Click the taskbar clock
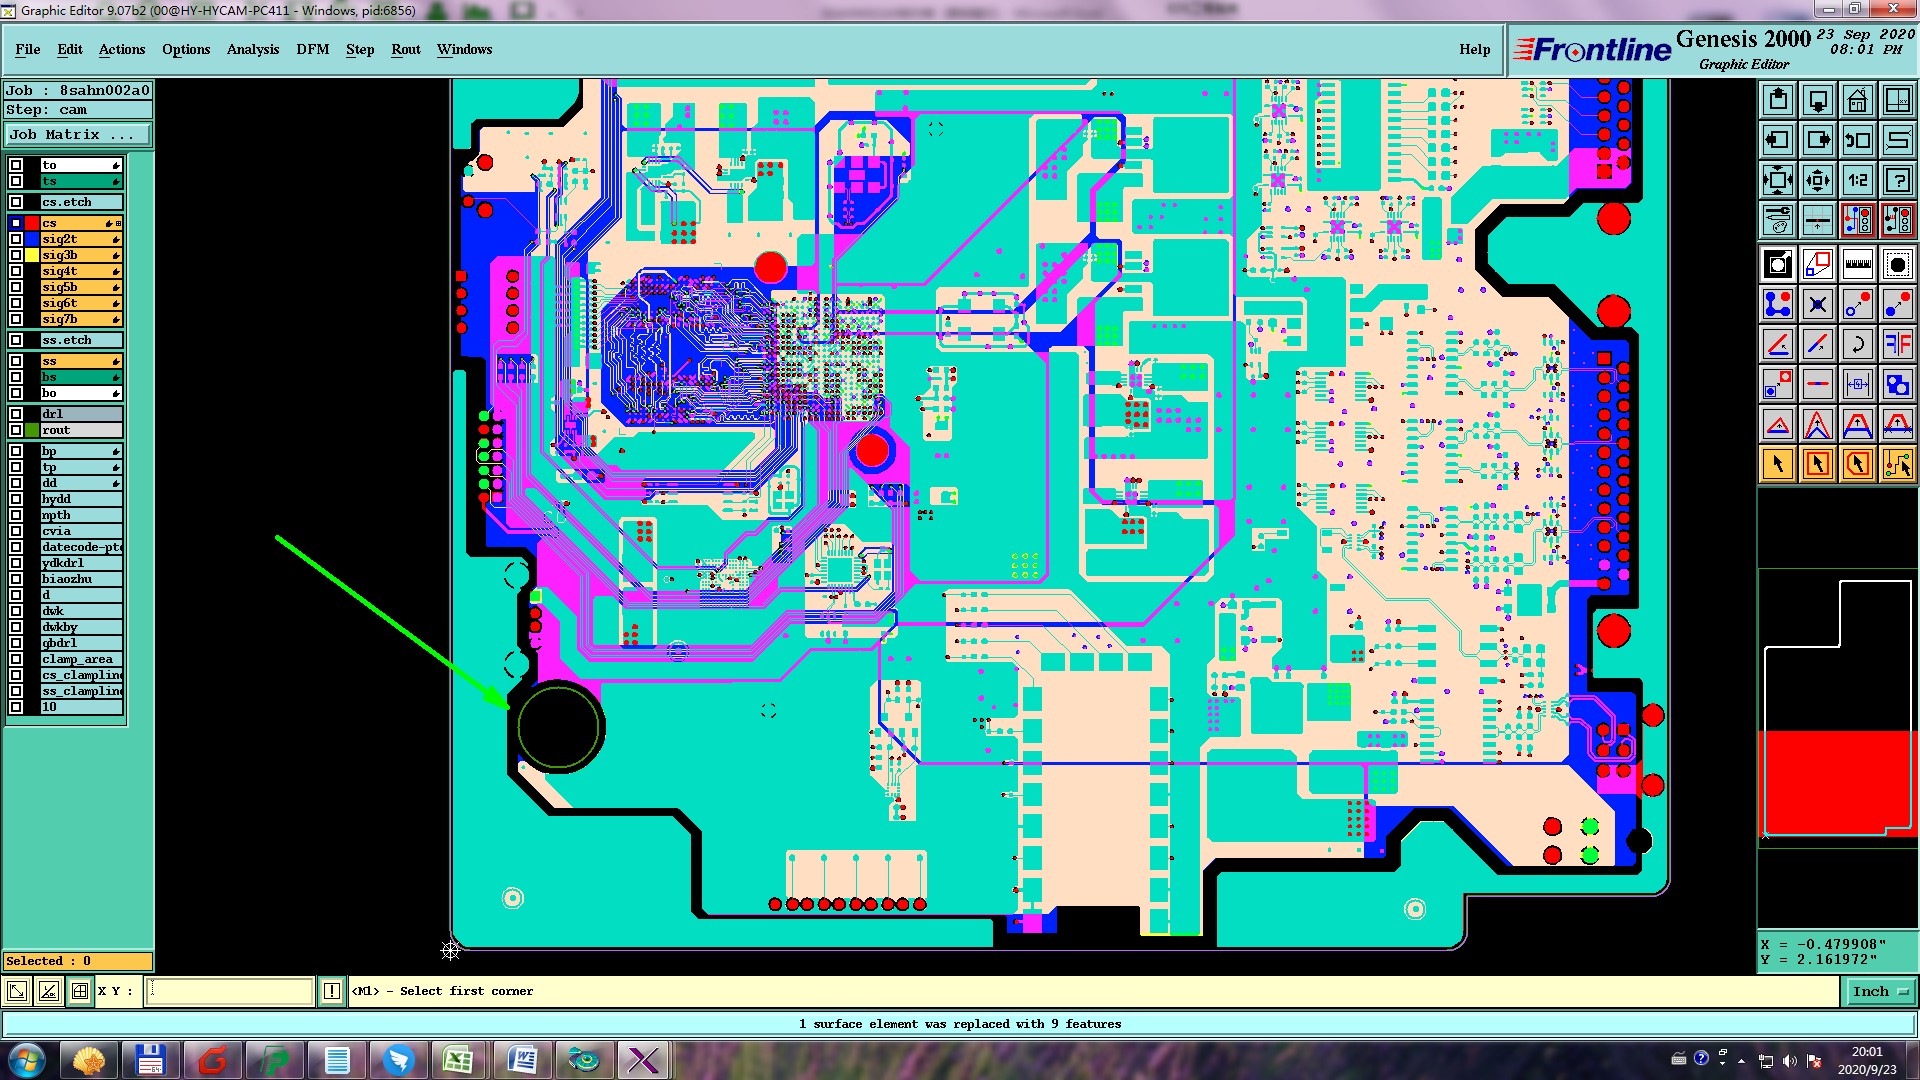The width and height of the screenshot is (1920, 1080). click(1866, 1060)
